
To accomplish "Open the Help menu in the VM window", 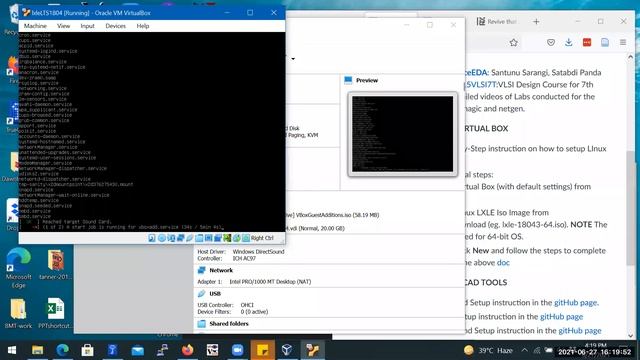I will (142, 26).
